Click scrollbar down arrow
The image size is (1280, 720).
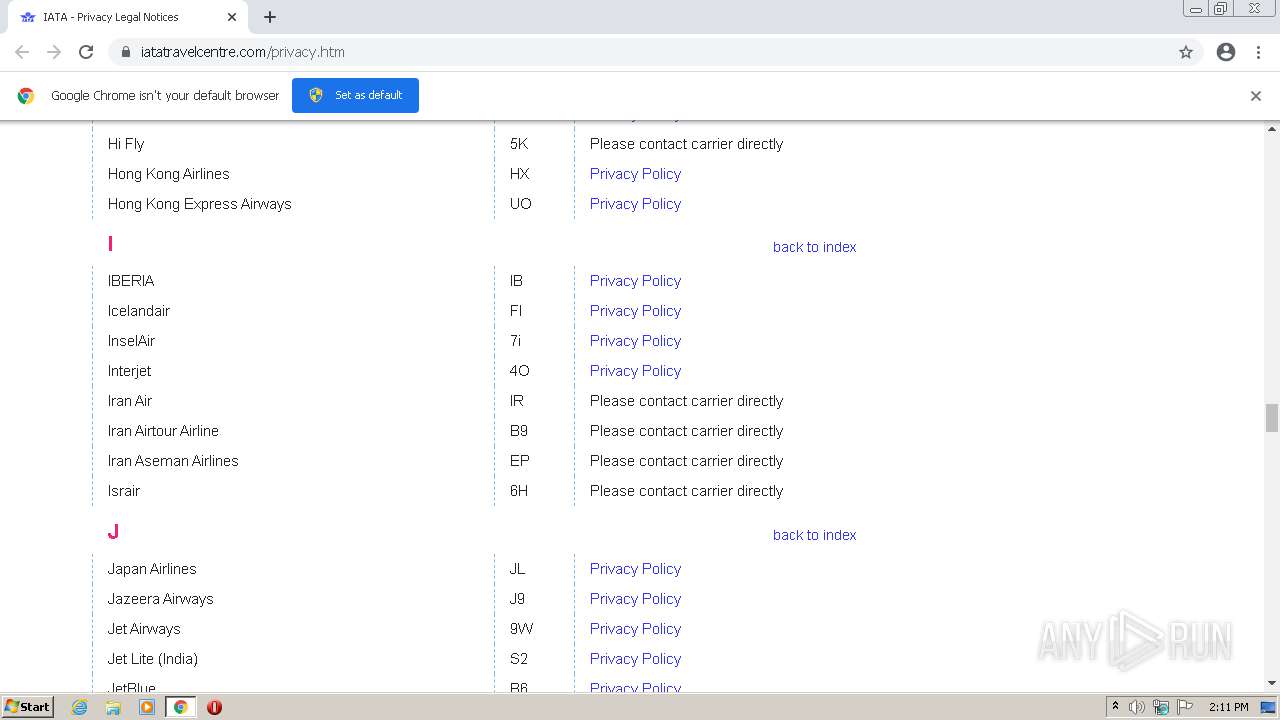click(1272, 683)
